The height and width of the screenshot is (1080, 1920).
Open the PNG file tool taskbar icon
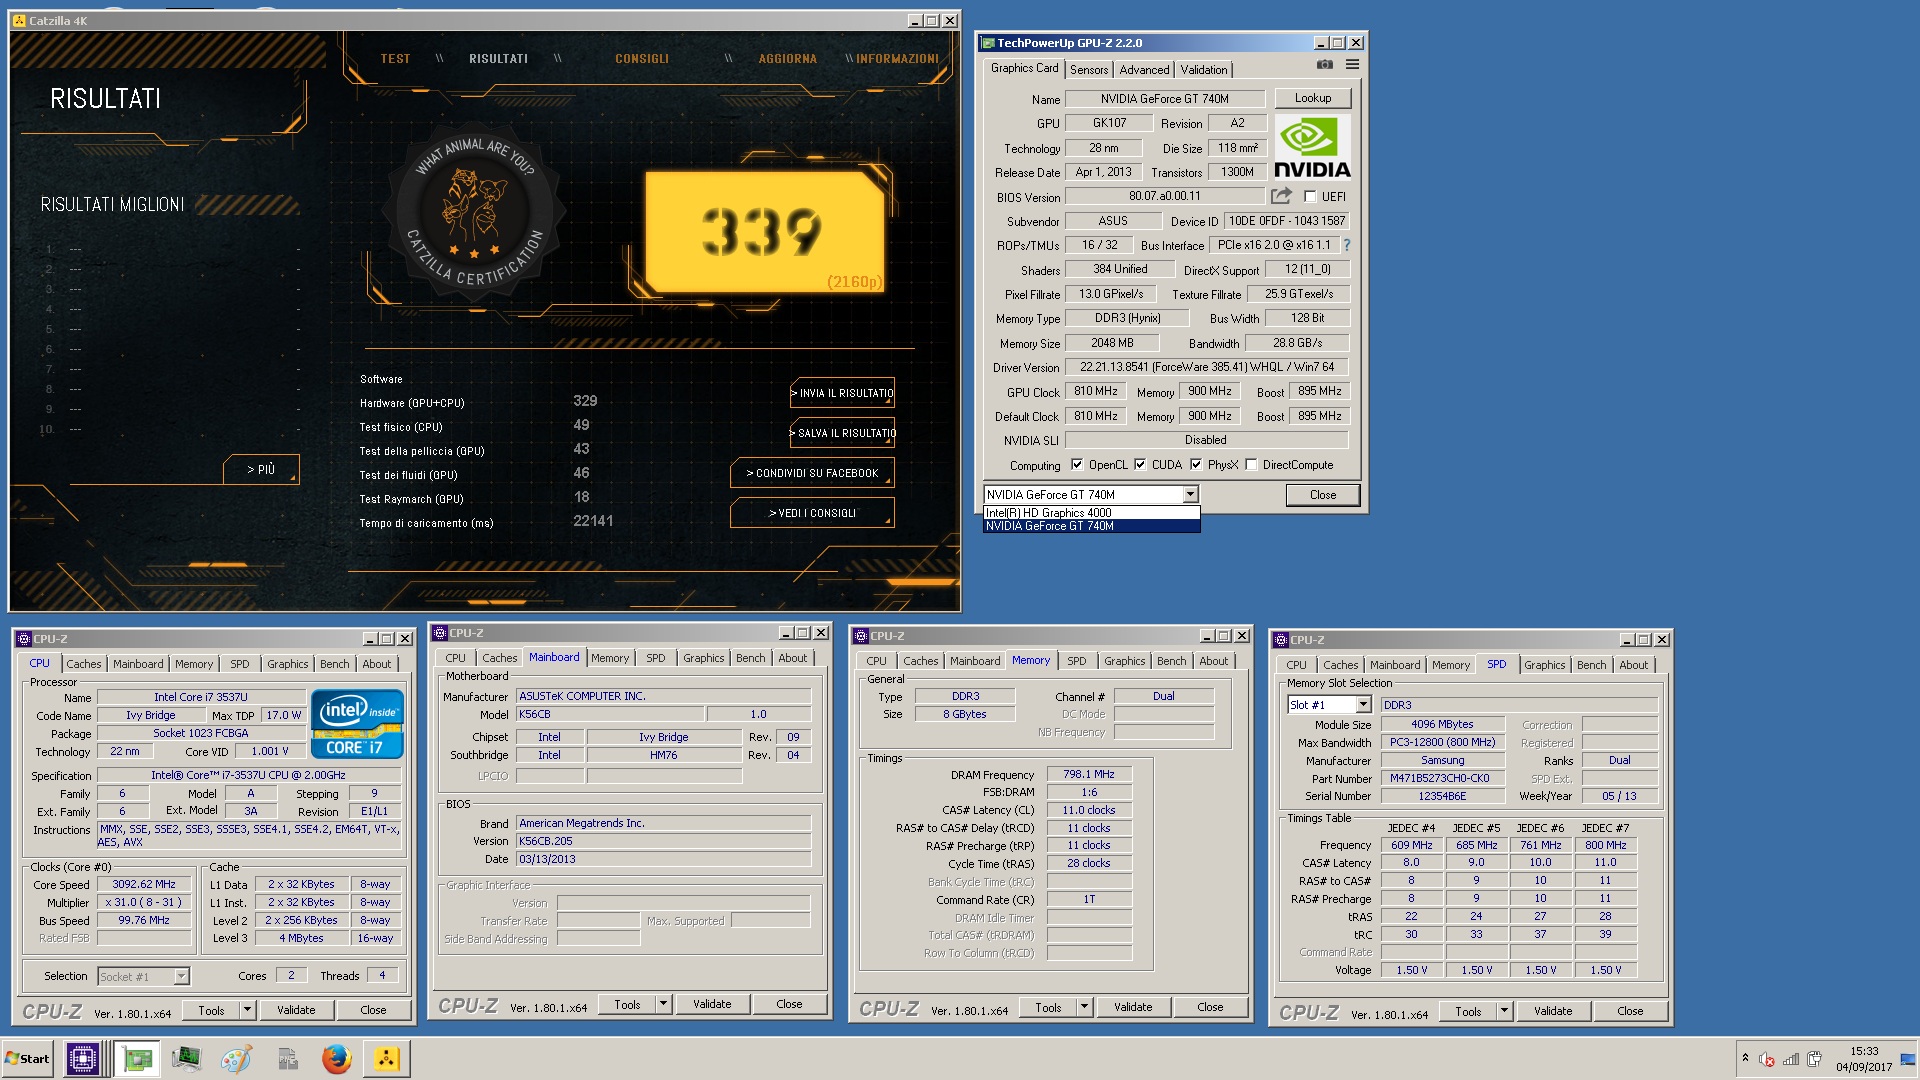click(x=287, y=1059)
